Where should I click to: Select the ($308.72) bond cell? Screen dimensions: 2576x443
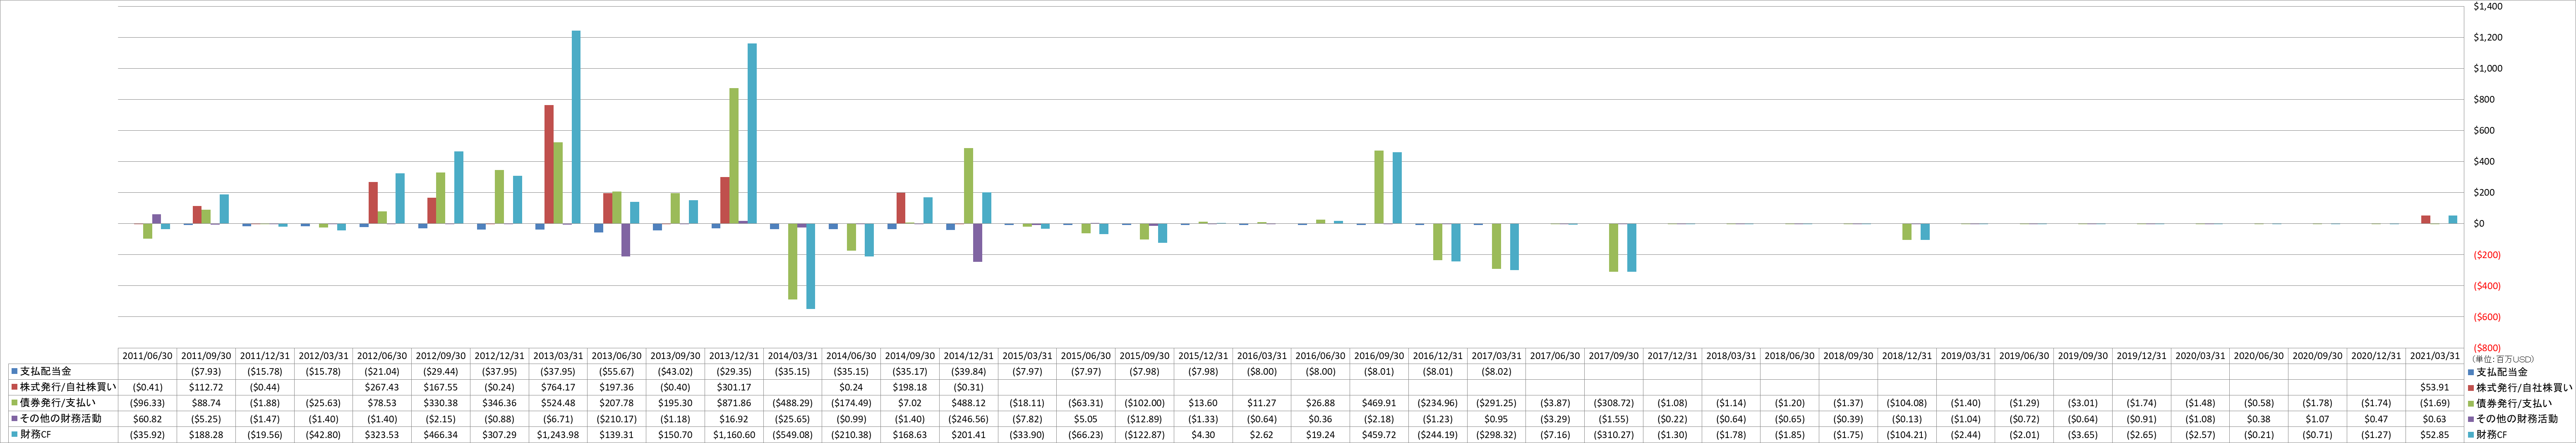point(1614,403)
